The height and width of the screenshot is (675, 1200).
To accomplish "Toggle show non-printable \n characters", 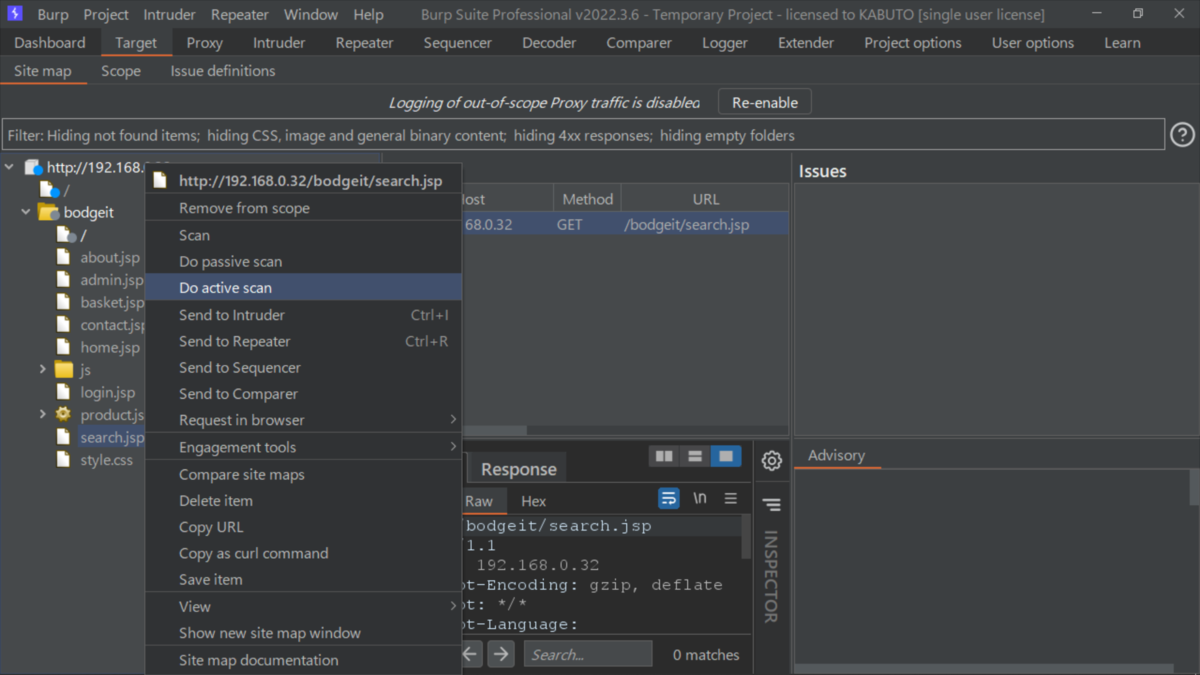I will point(700,498).
